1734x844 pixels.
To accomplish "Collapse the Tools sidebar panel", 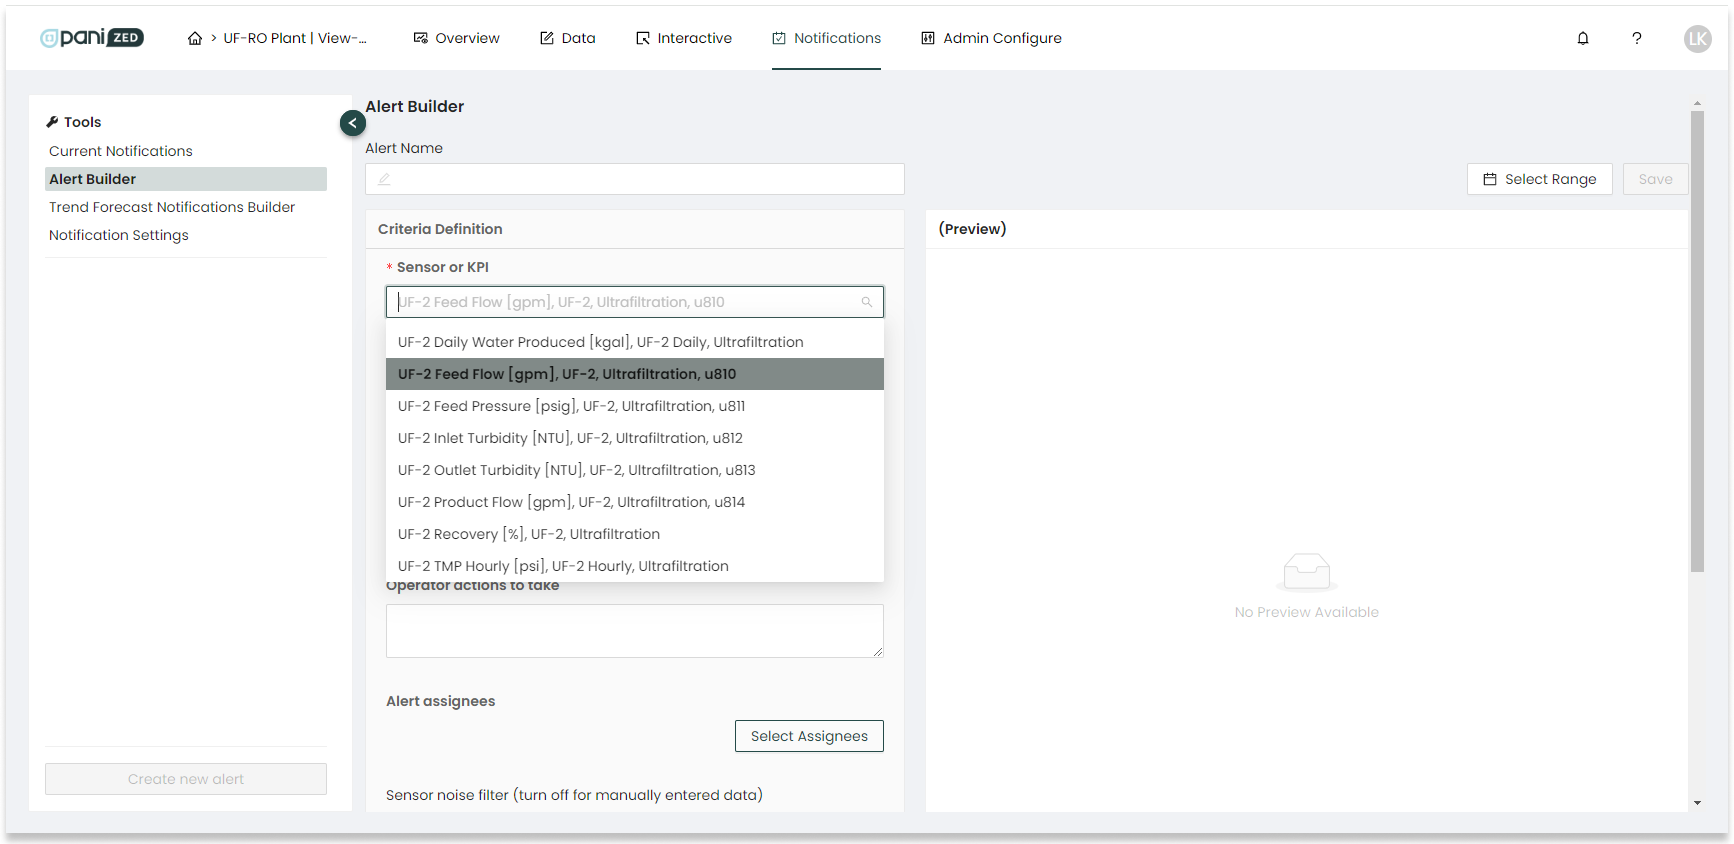I will (x=352, y=123).
